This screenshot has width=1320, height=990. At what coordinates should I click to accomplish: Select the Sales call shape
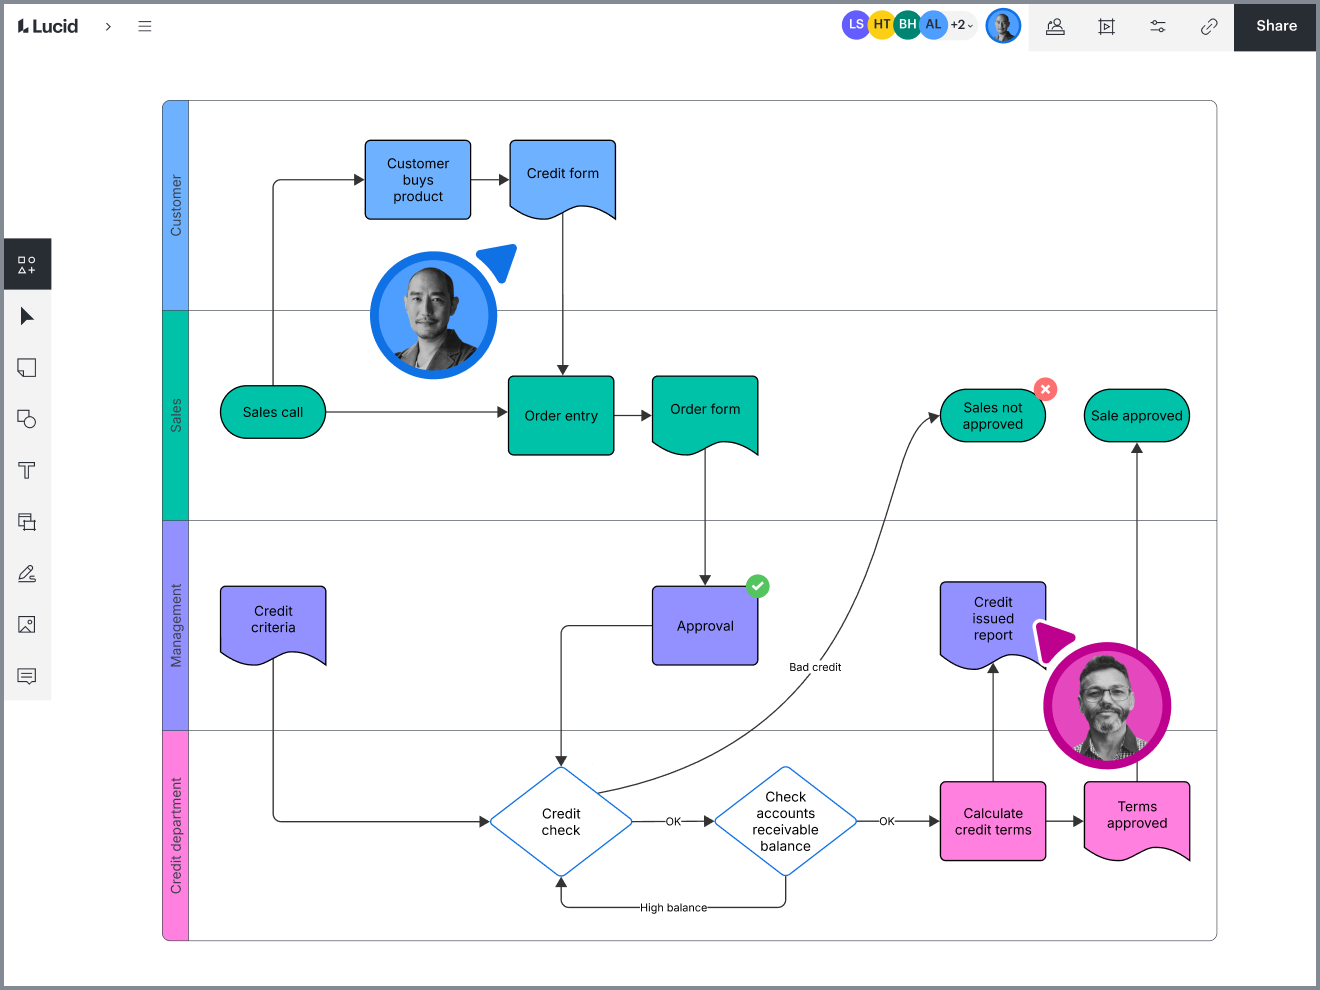click(273, 412)
